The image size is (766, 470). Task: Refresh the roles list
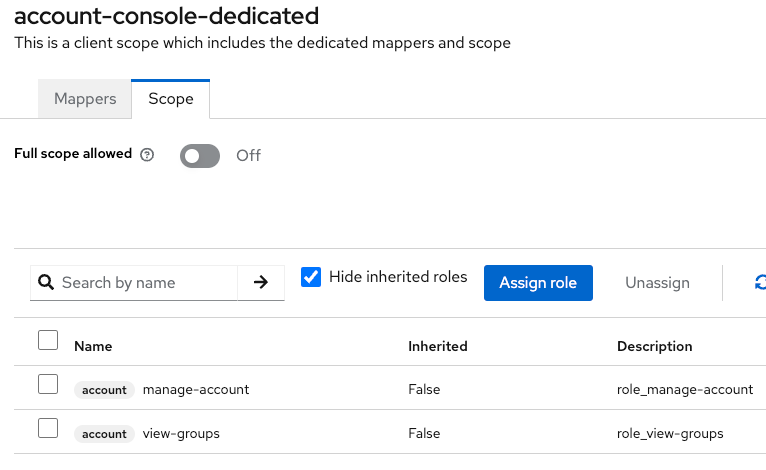tap(760, 283)
